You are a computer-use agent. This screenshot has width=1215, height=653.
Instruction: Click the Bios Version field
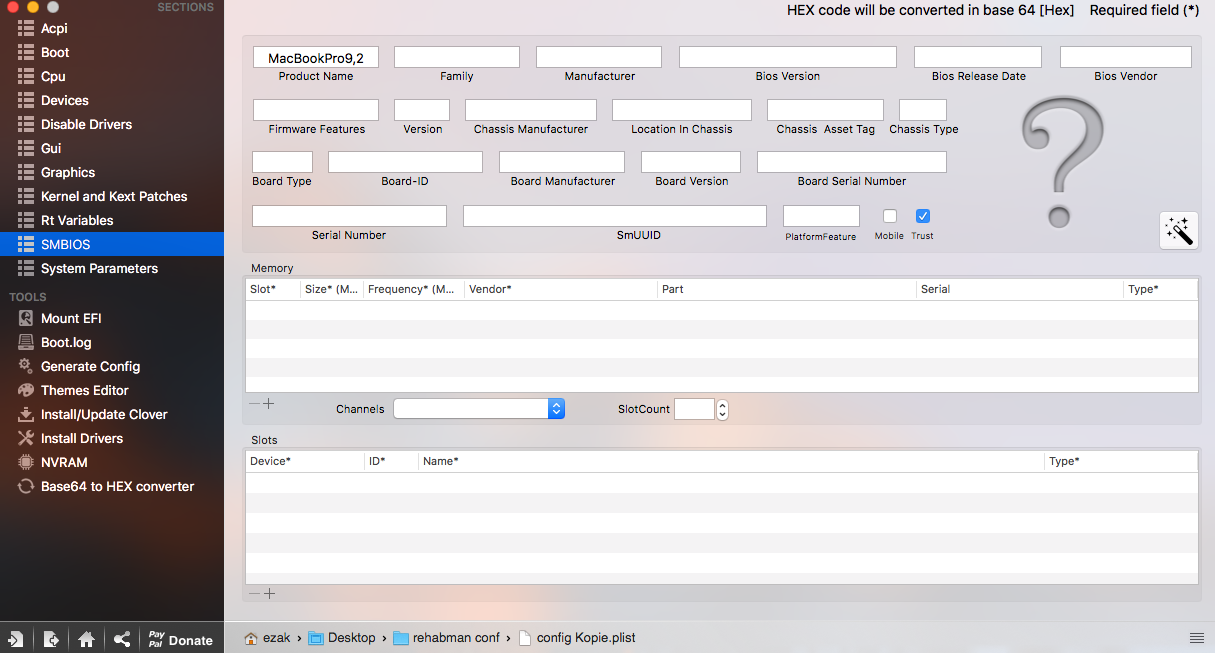tap(788, 57)
